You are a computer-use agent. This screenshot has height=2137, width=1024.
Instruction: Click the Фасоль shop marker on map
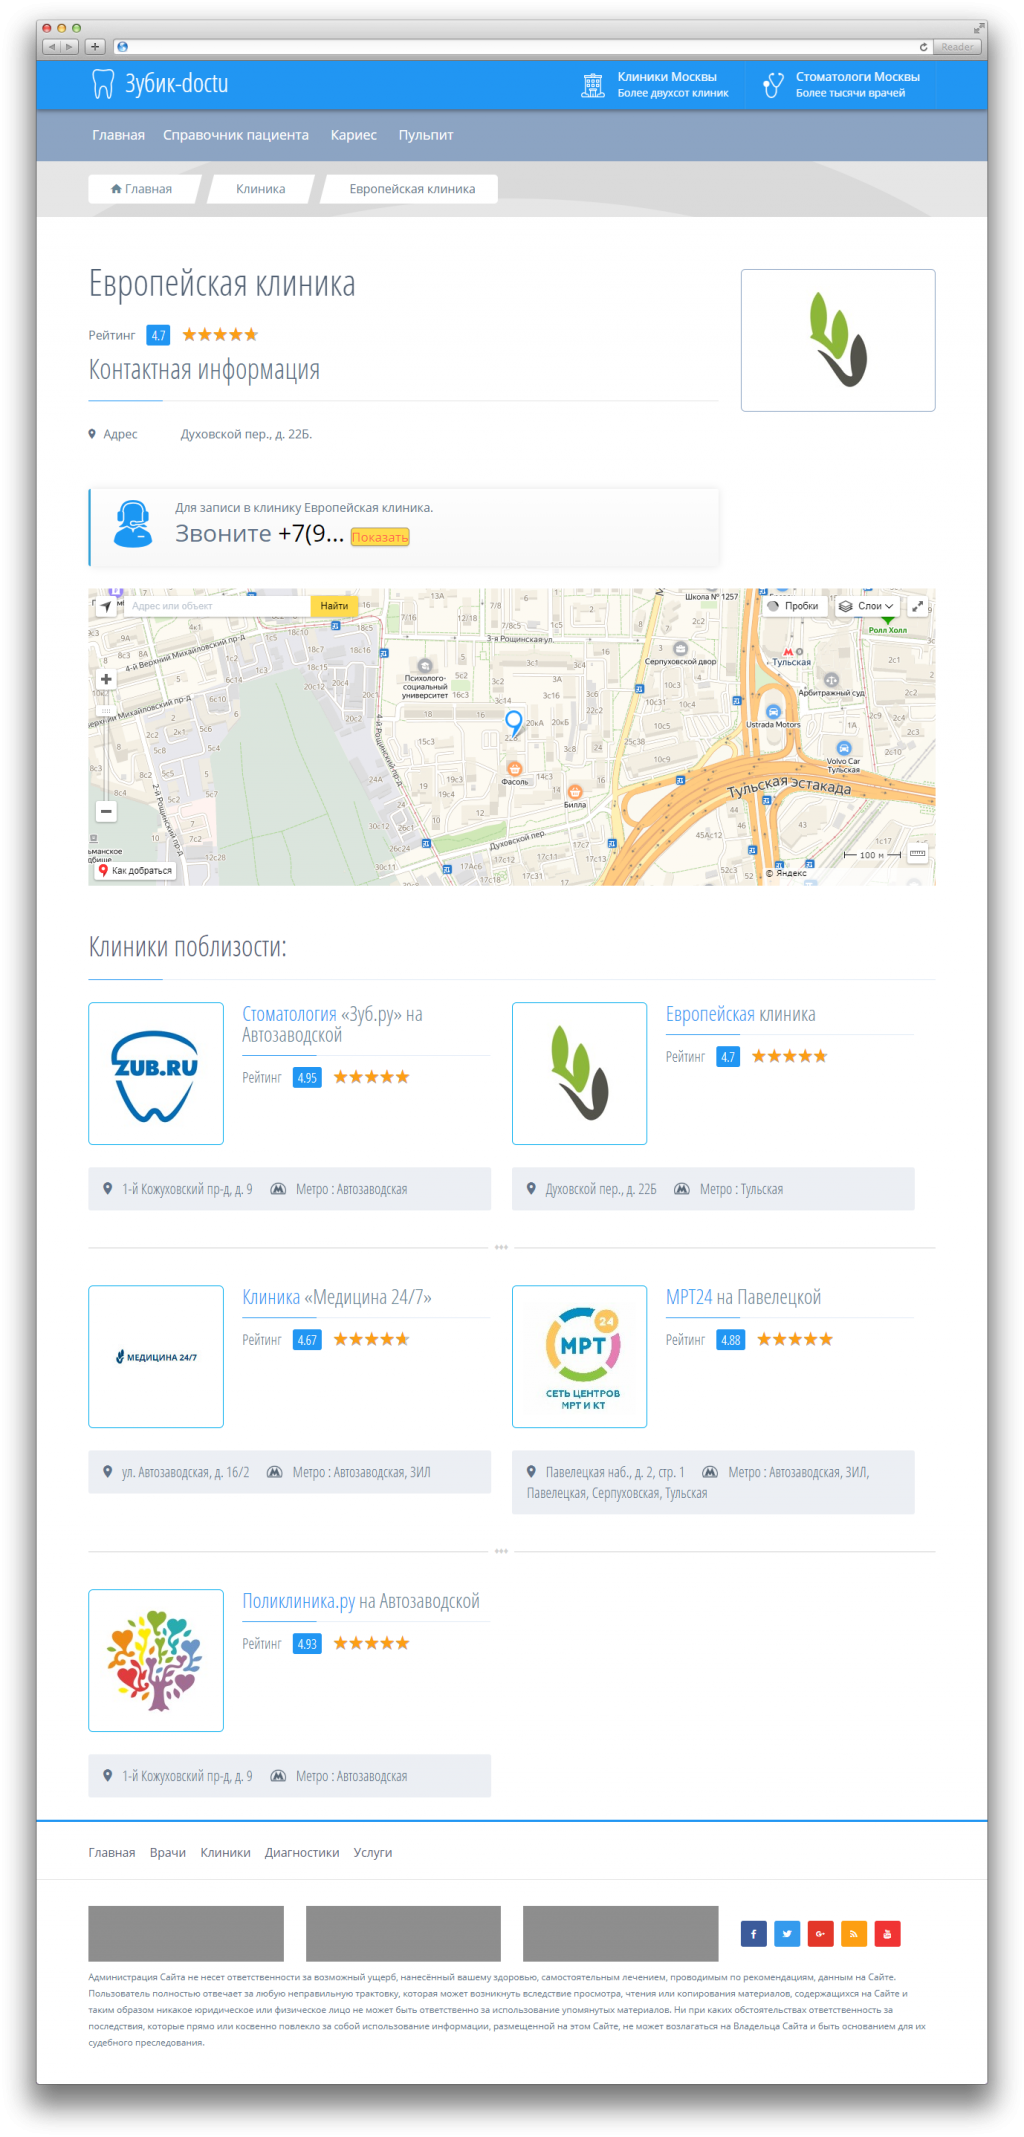pos(514,769)
